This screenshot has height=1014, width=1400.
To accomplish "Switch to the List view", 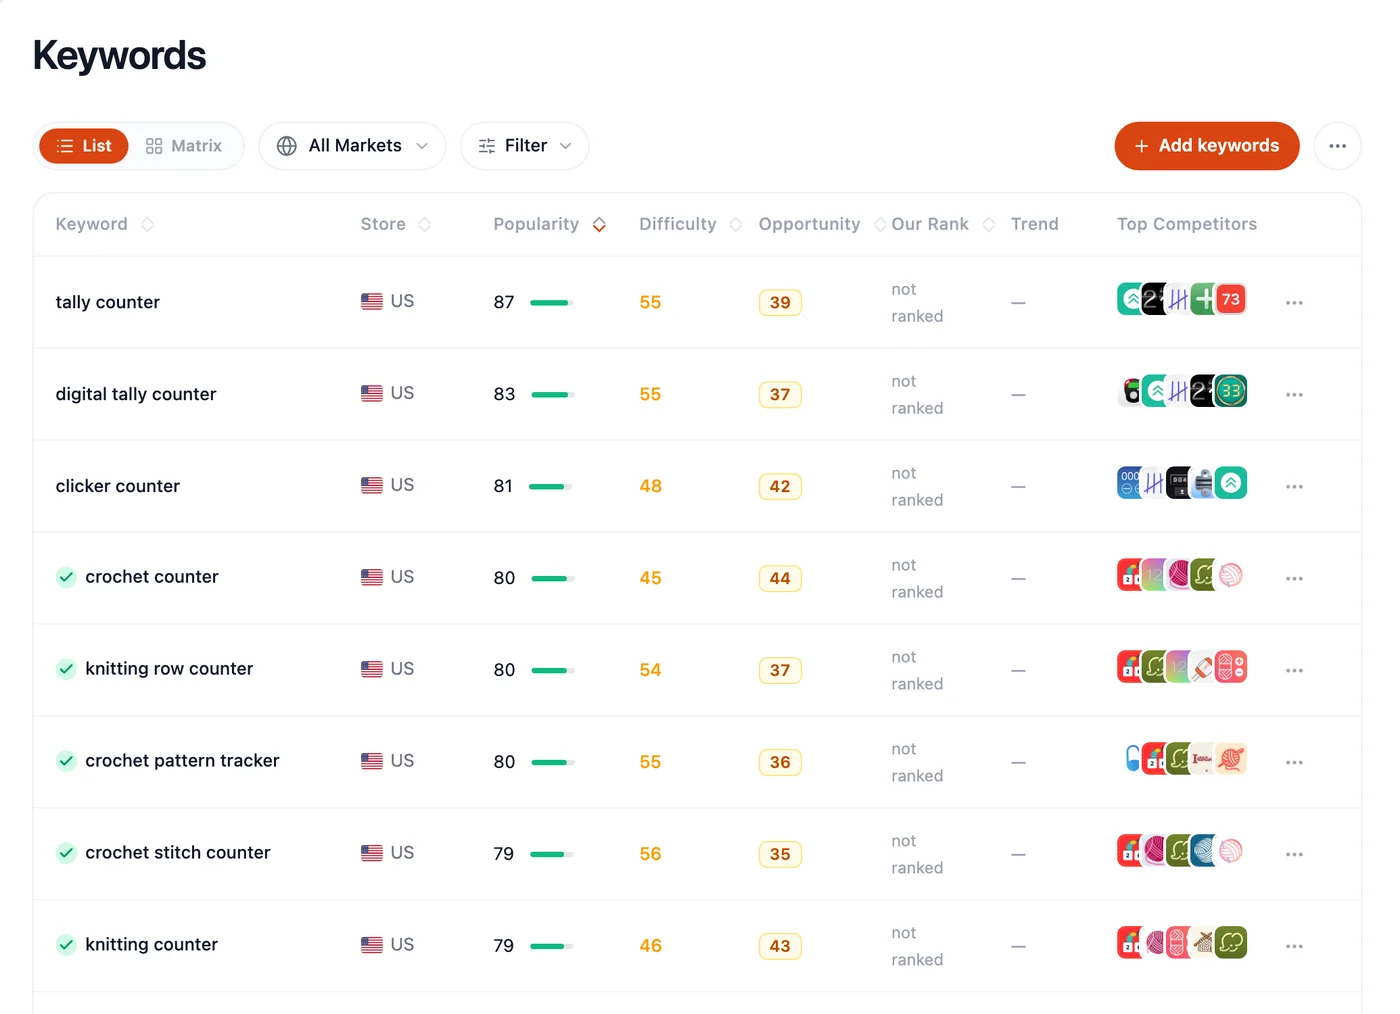I will 84,146.
